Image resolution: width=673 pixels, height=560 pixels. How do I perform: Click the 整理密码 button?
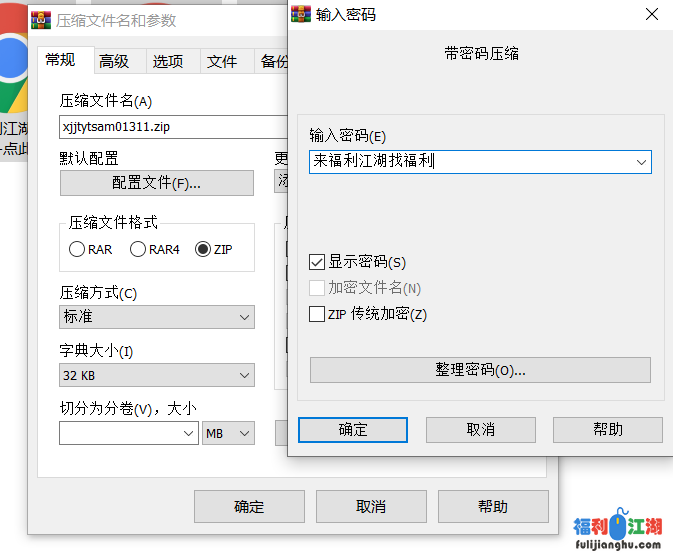pos(480,369)
